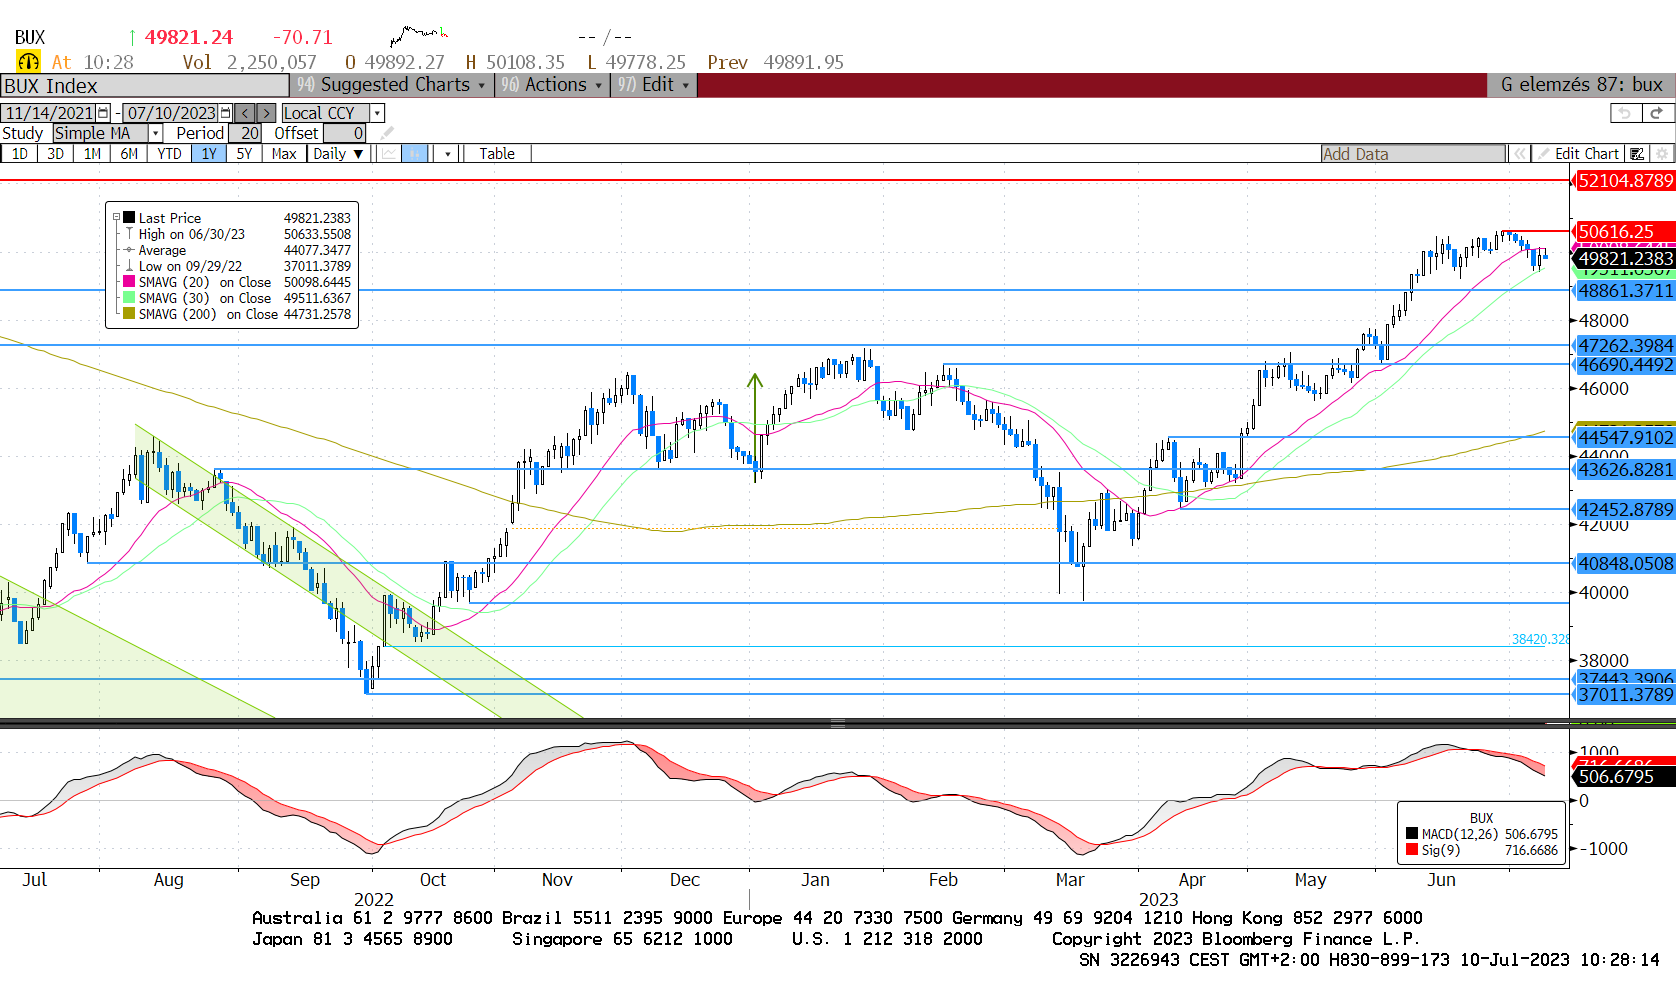The height and width of the screenshot is (1003, 1676).
Task: Click the Offset value field
Action: tap(343, 133)
